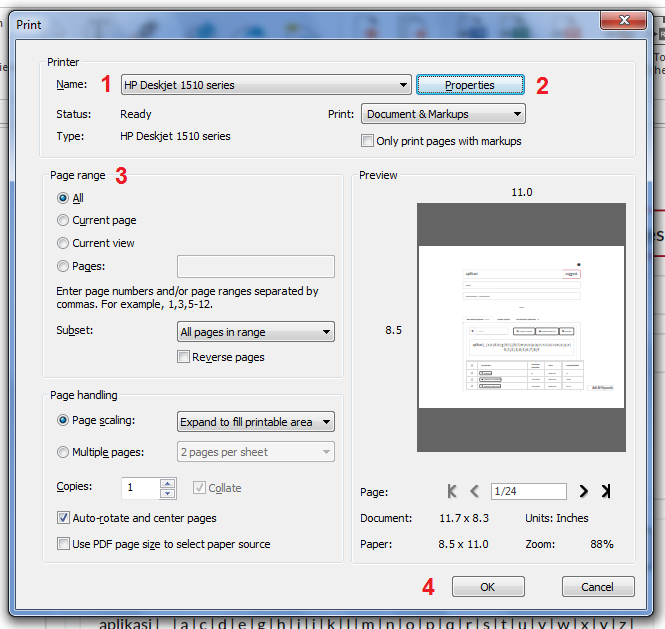The width and height of the screenshot is (665, 629).
Task: Open the Print Document & Markups dropdown
Action: pyautogui.click(x=443, y=114)
